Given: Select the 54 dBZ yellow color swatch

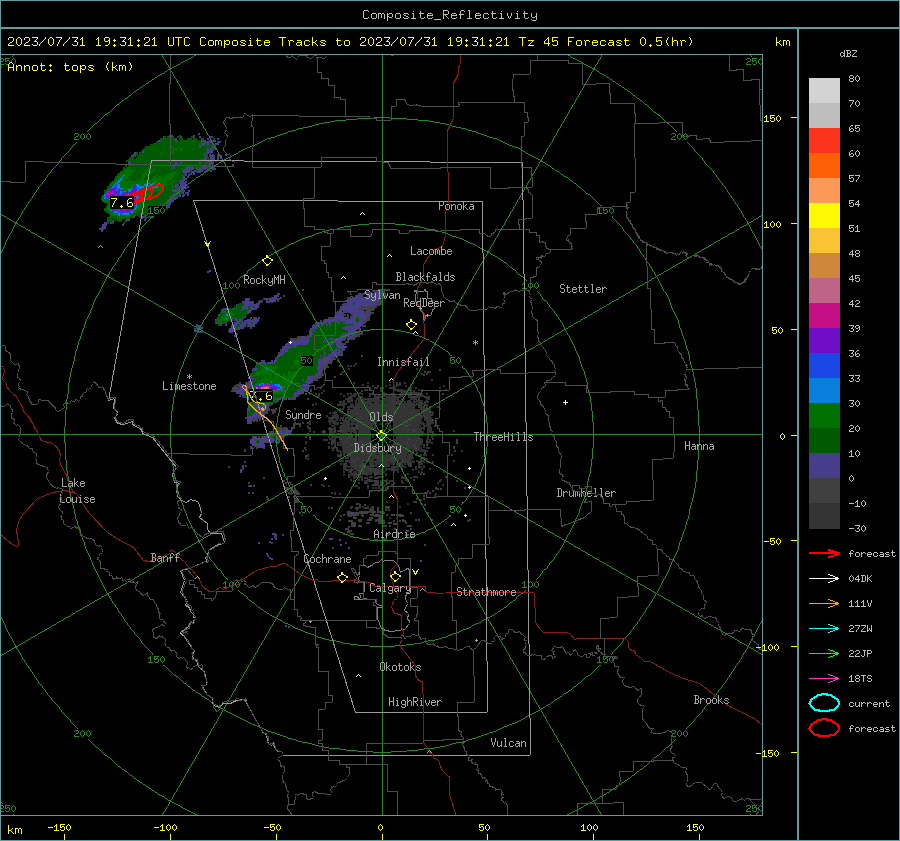Looking at the screenshot, I should [x=824, y=215].
